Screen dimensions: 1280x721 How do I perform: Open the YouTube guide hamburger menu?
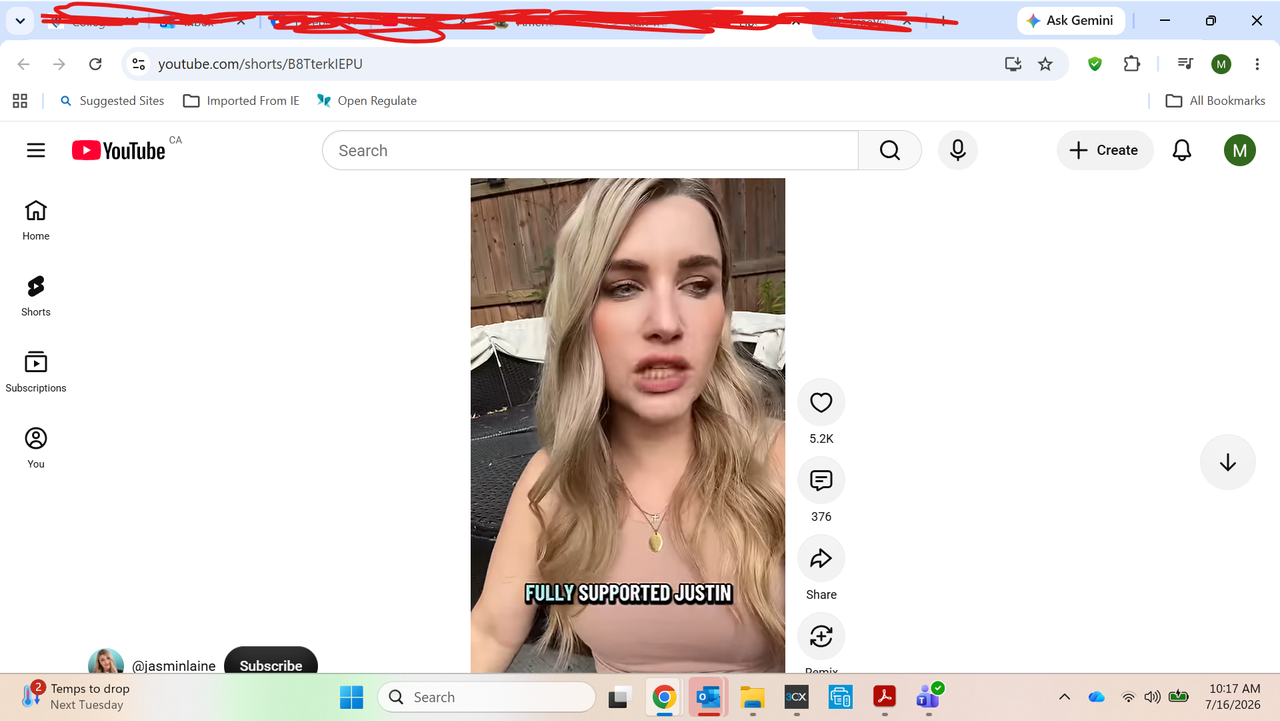pyautogui.click(x=36, y=150)
